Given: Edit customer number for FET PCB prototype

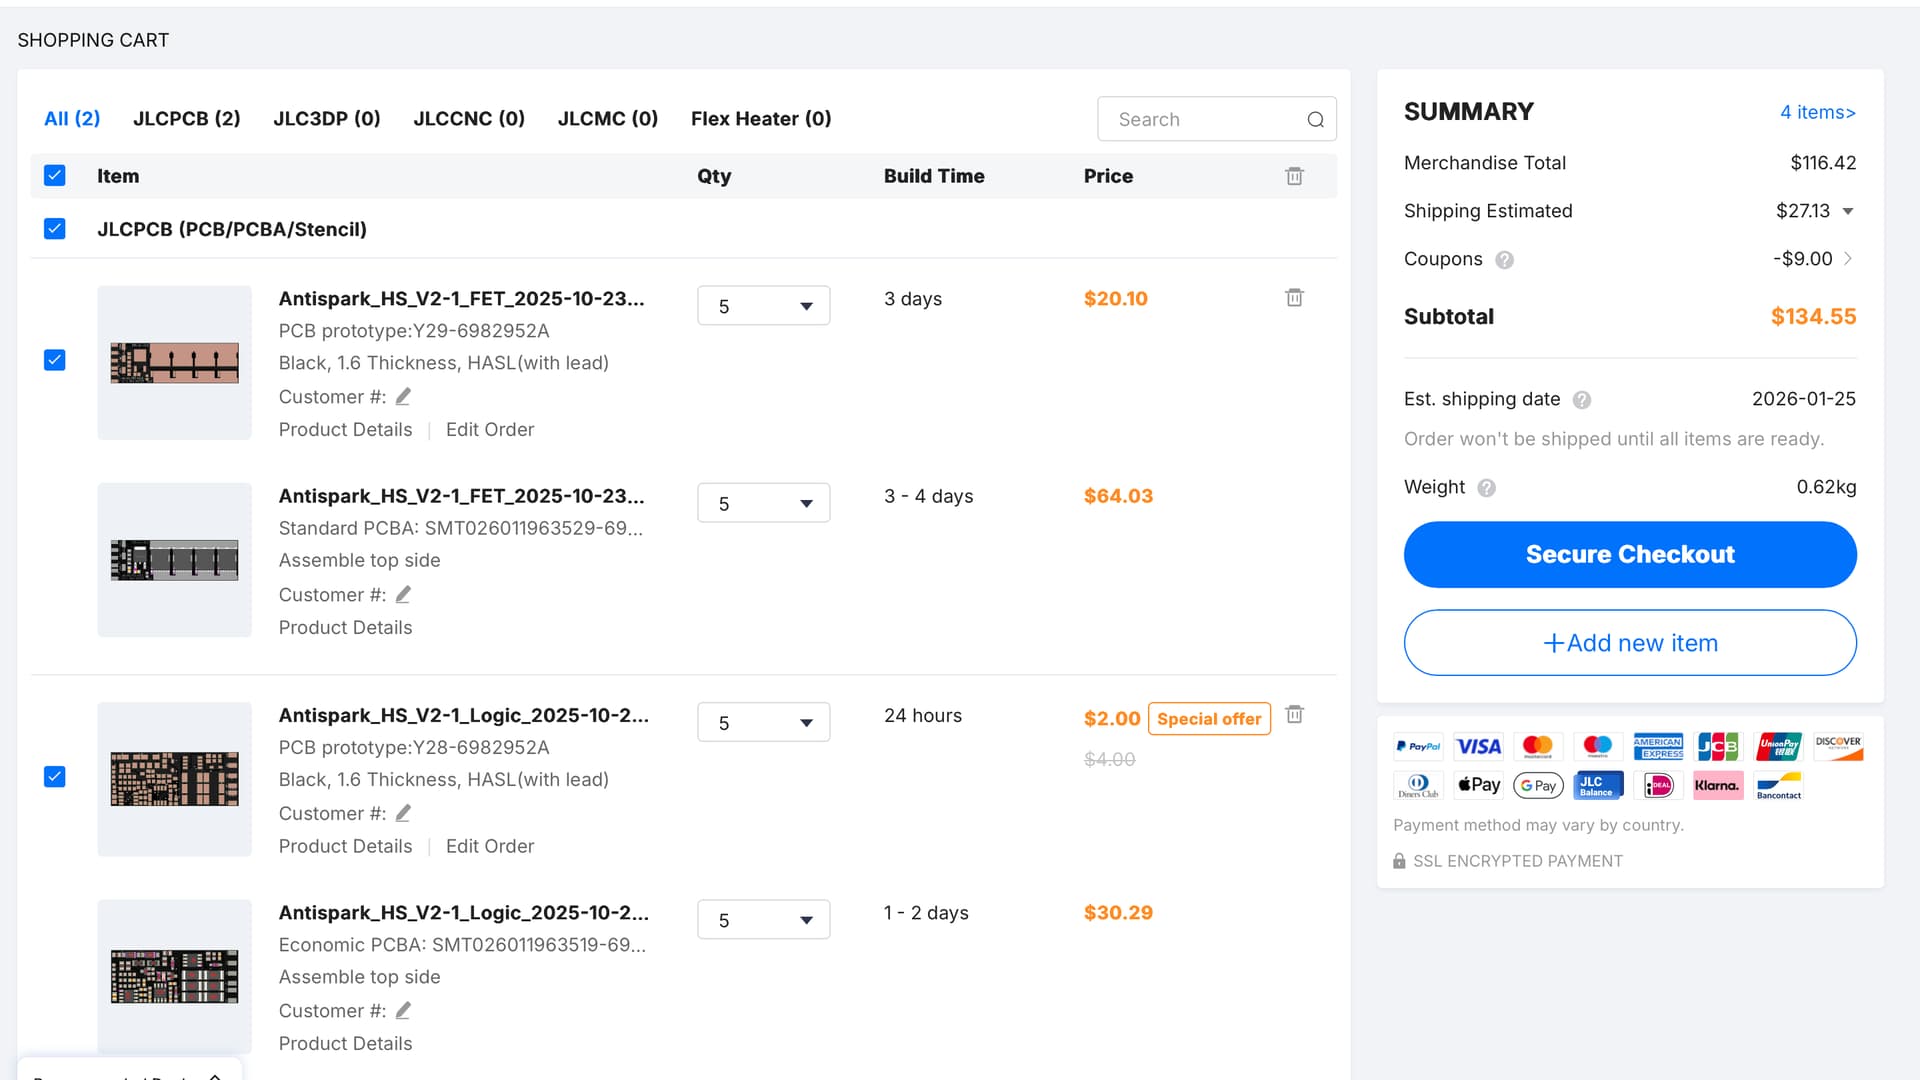Looking at the screenshot, I should pyautogui.click(x=403, y=397).
